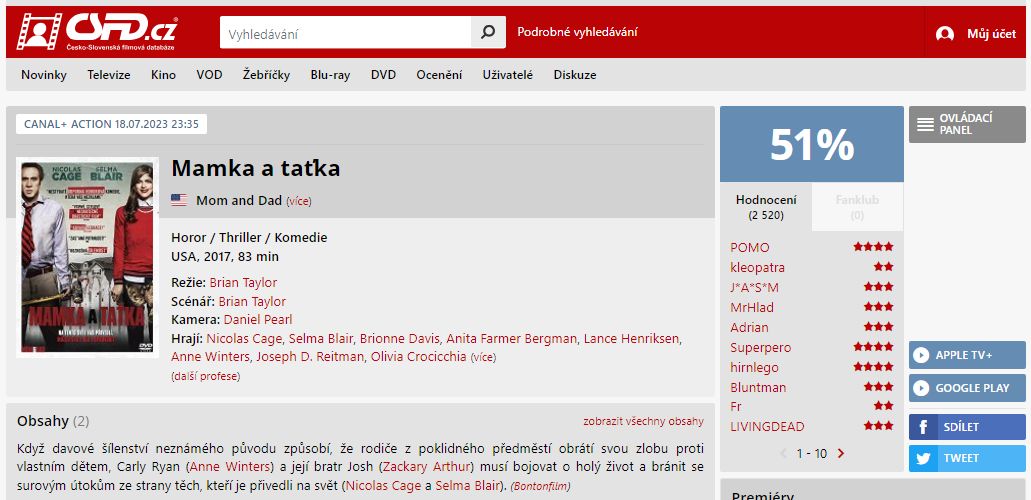
Task: Open user MrHlad's profile
Action: click(x=752, y=308)
